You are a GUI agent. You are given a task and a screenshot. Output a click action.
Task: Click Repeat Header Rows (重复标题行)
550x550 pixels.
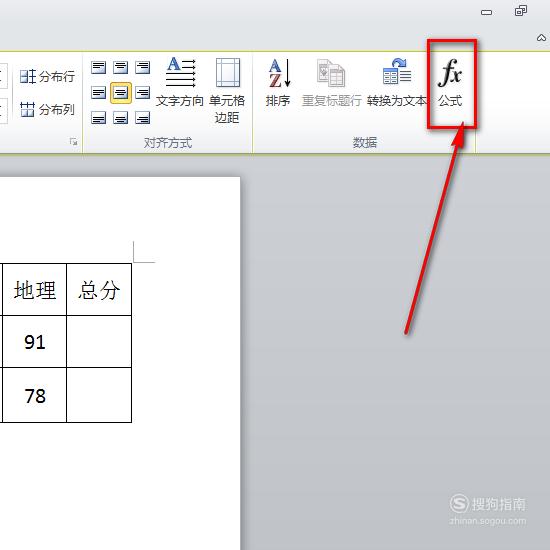coord(331,83)
